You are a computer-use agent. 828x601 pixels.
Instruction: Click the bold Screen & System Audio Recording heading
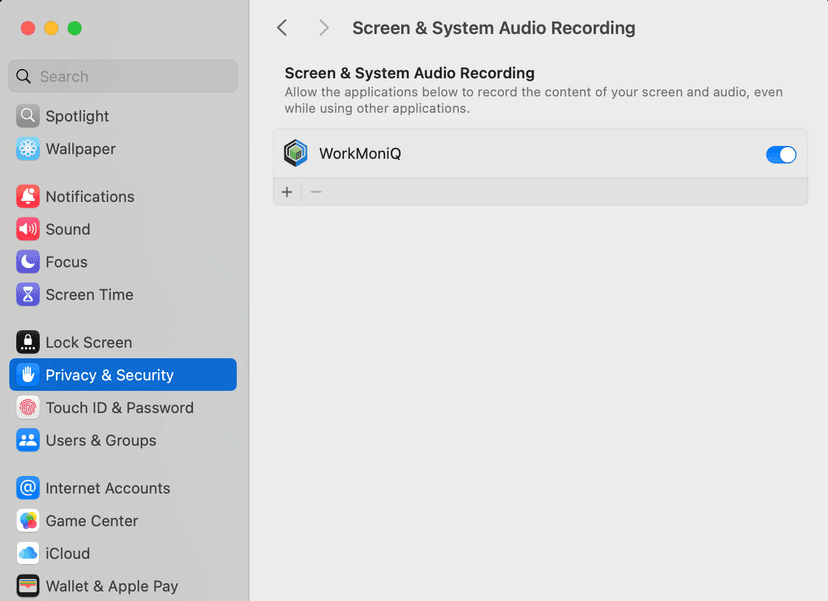click(410, 73)
